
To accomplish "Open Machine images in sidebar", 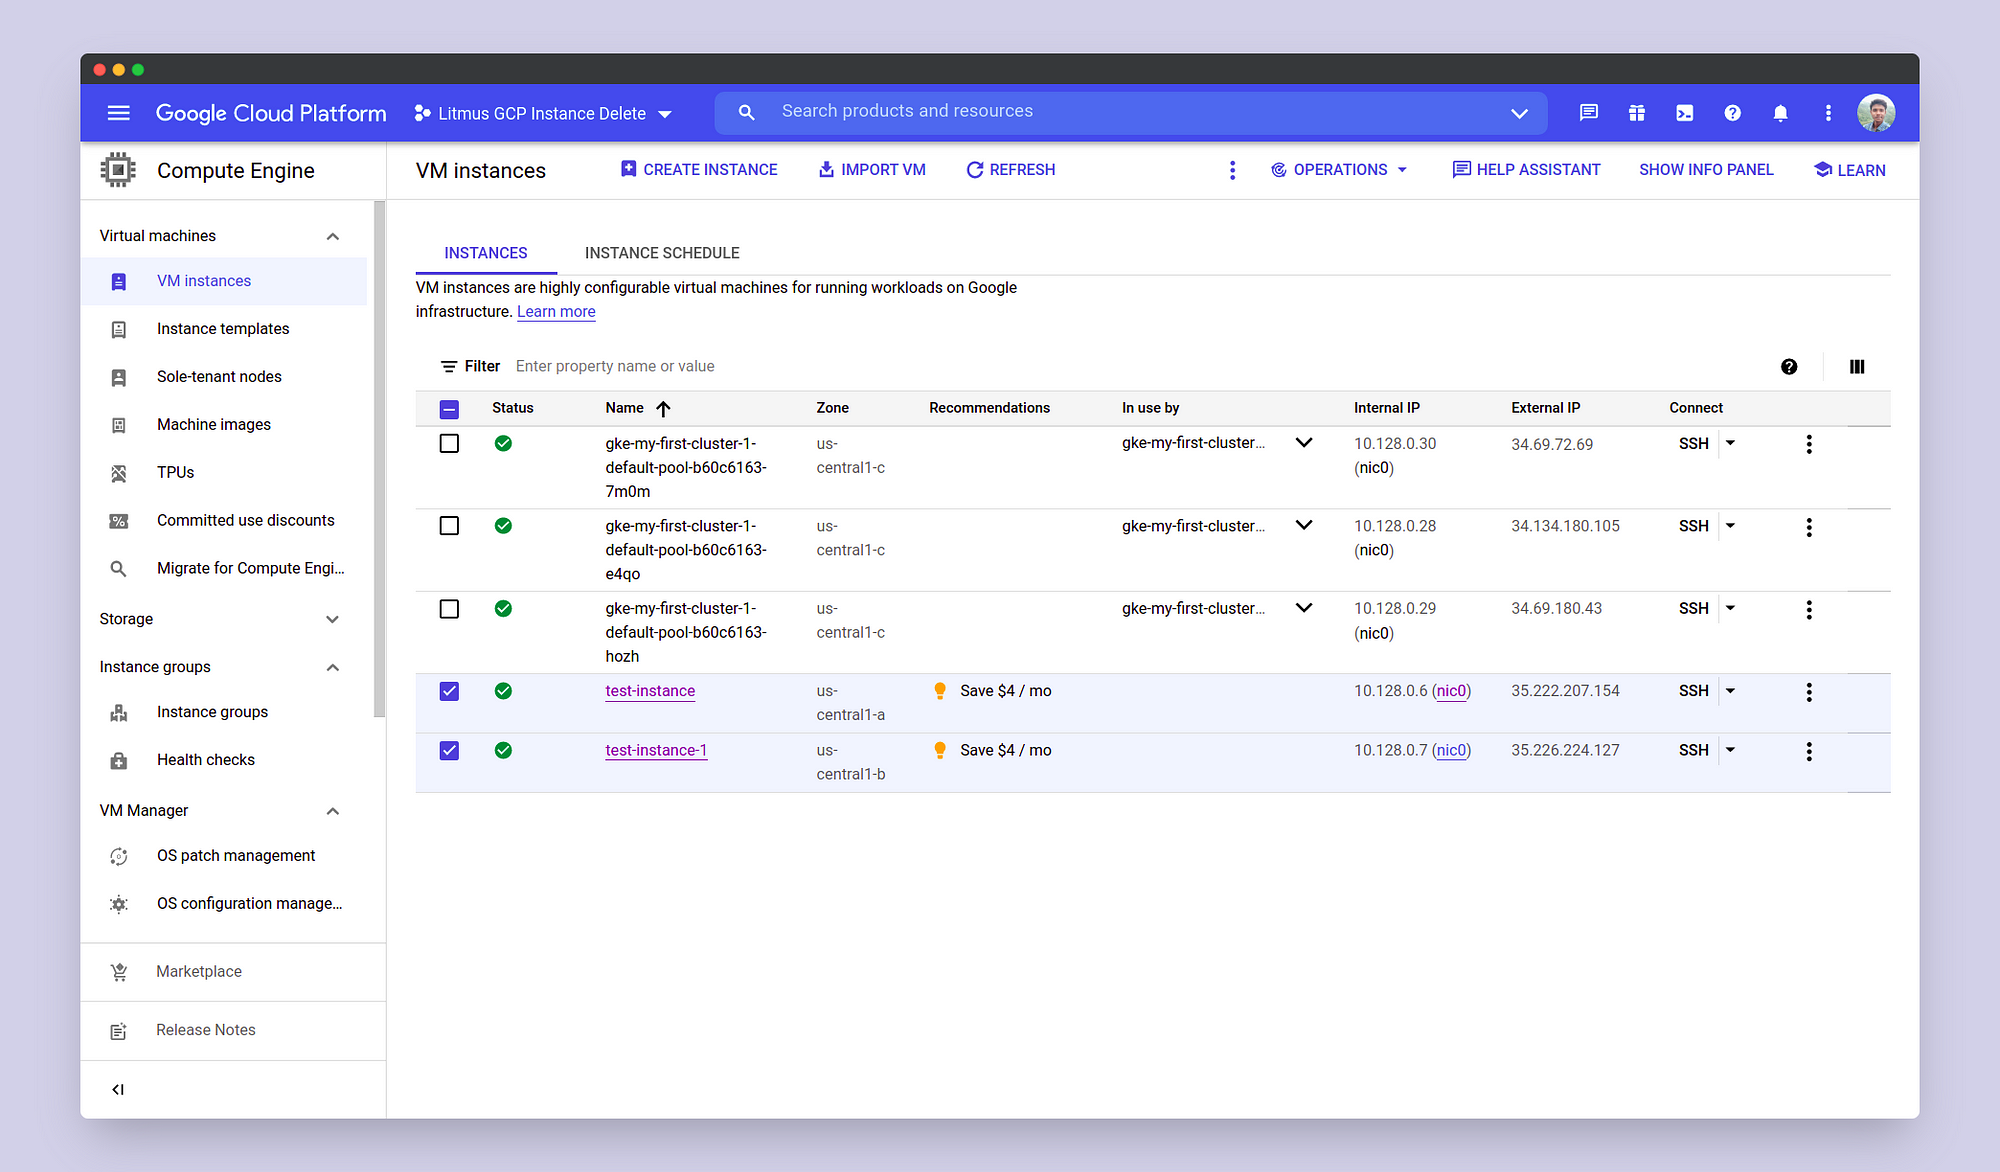I will click(214, 425).
